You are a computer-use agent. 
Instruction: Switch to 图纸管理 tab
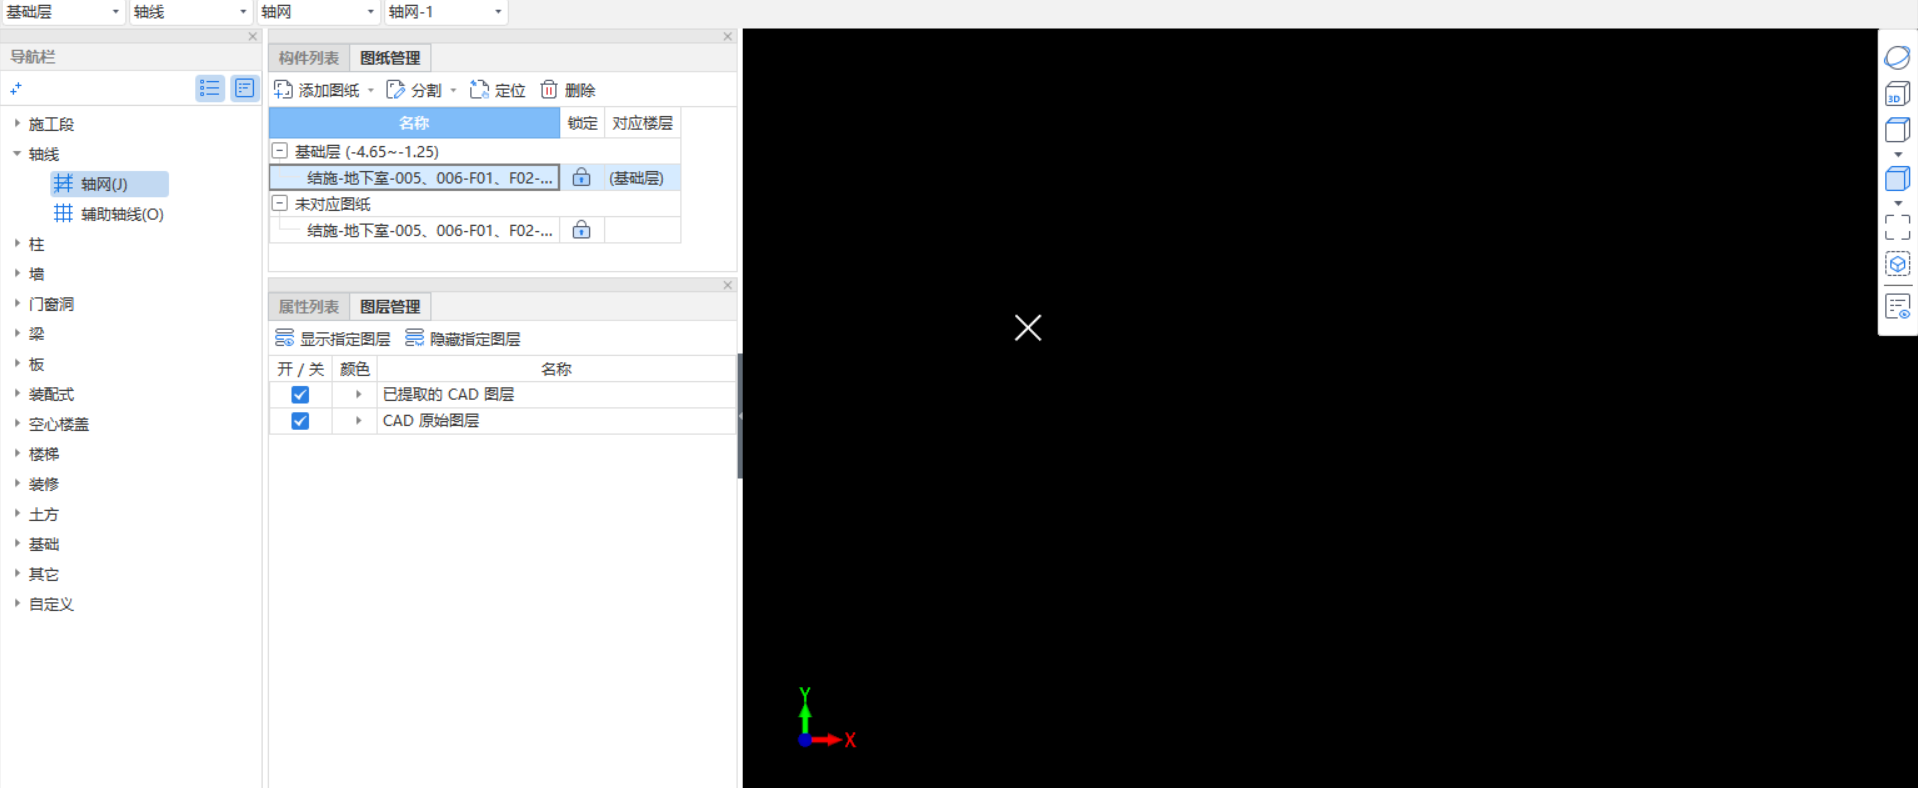[x=390, y=58]
